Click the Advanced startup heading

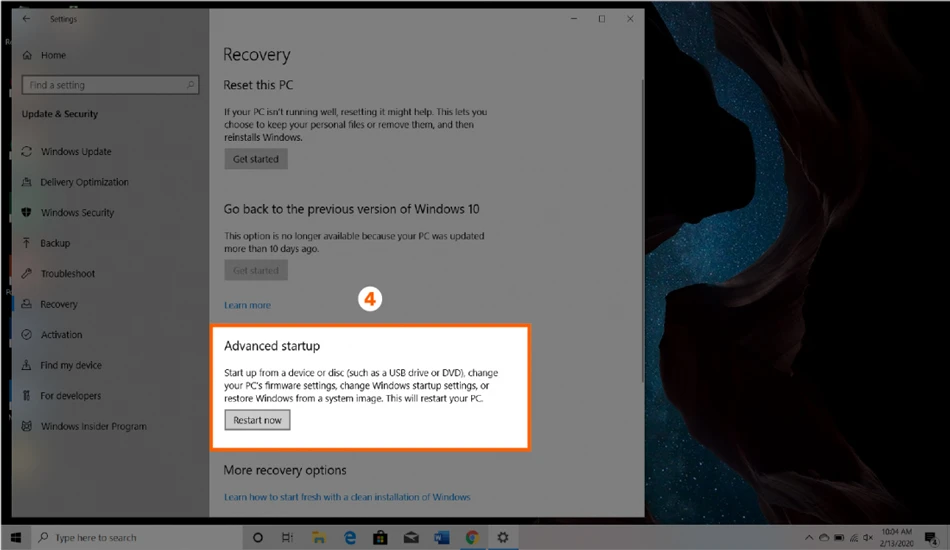(272, 346)
